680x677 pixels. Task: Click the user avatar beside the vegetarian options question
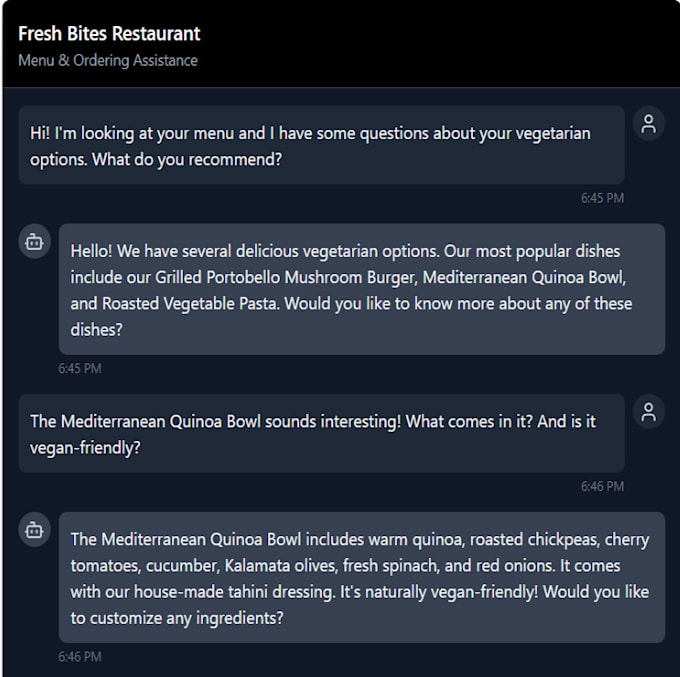coord(649,124)
